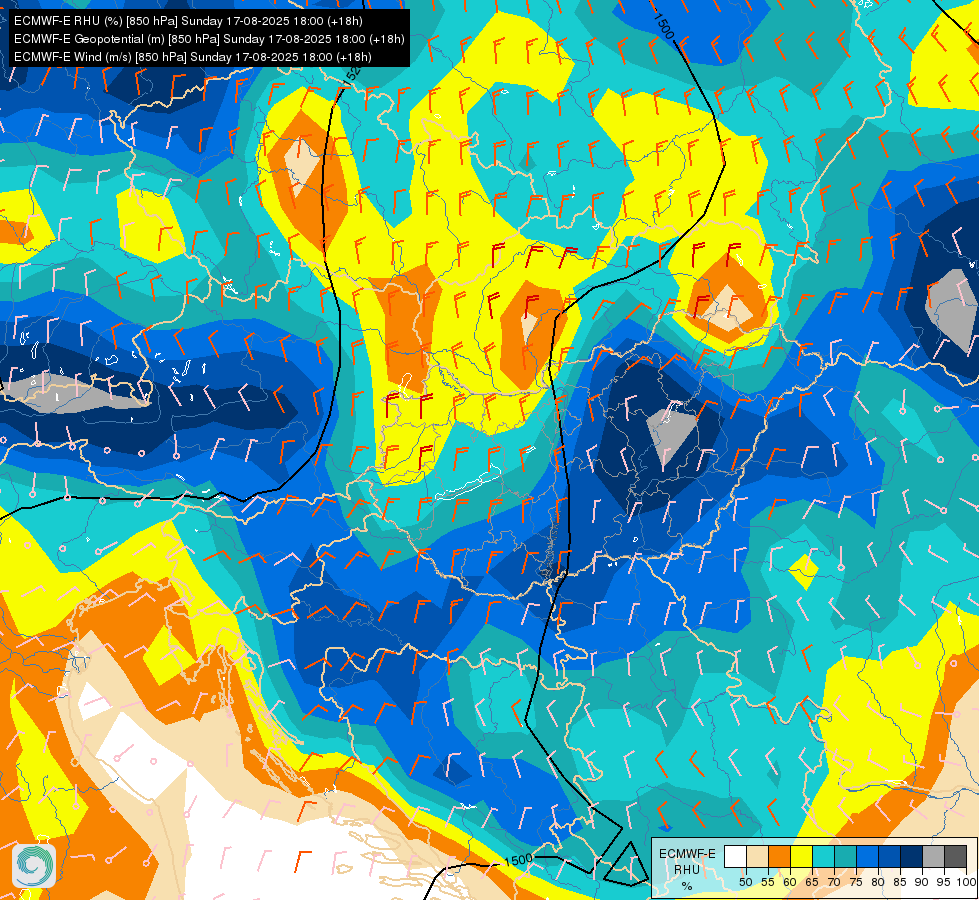Click the legend tick label 85

pos(900,882)
